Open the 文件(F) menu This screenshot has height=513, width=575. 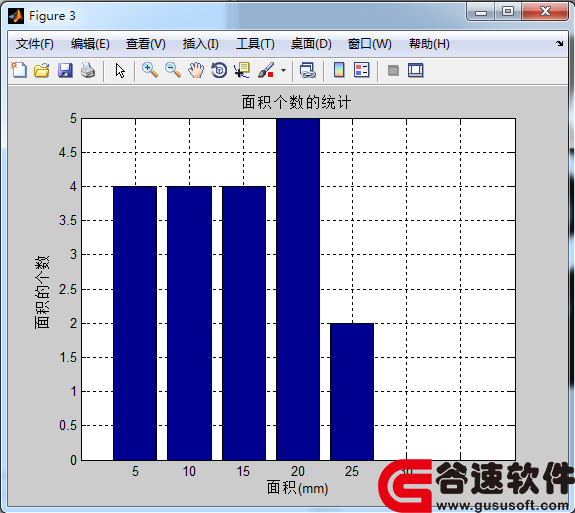pos(34,44)
